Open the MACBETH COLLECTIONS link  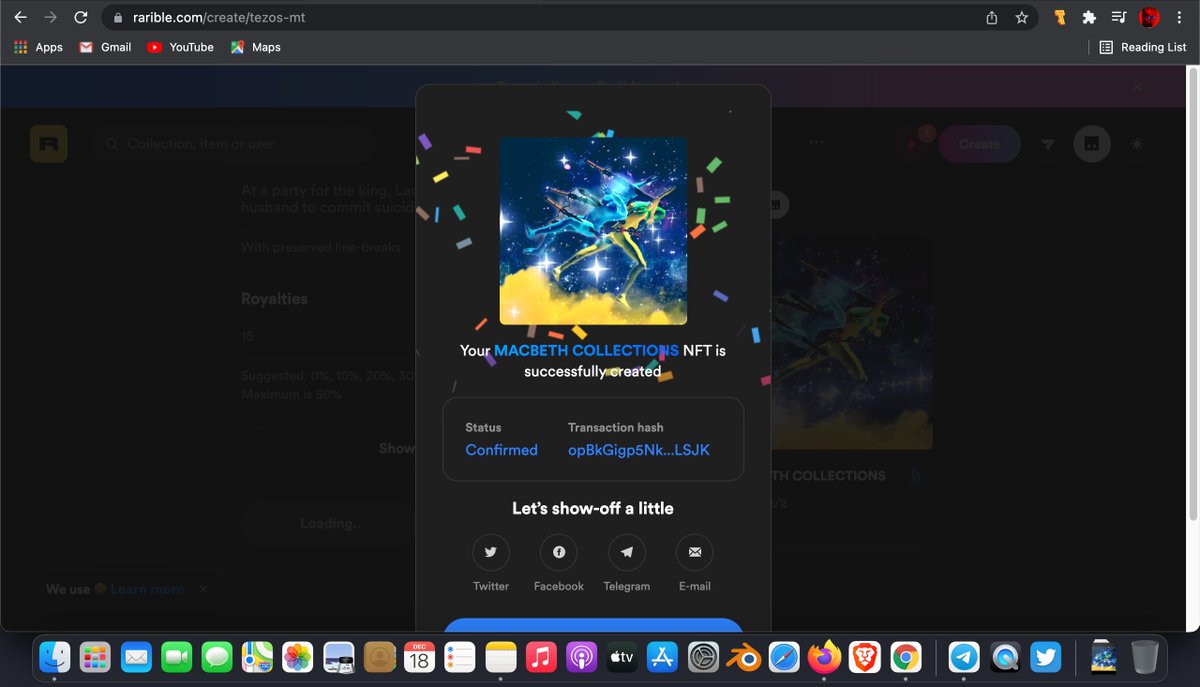point(586,351)
